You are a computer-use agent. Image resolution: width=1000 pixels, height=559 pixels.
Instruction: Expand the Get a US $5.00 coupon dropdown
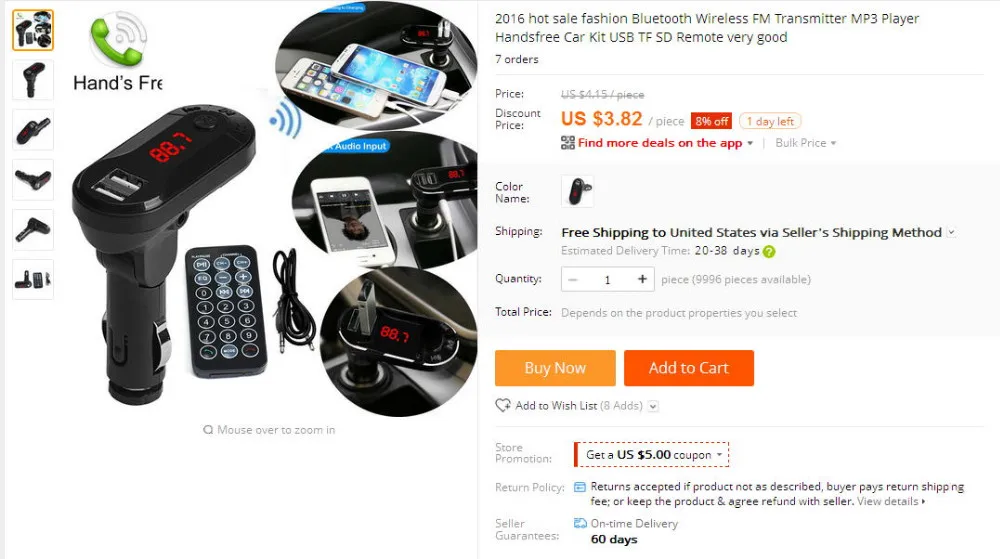click(x=651, y=454)
